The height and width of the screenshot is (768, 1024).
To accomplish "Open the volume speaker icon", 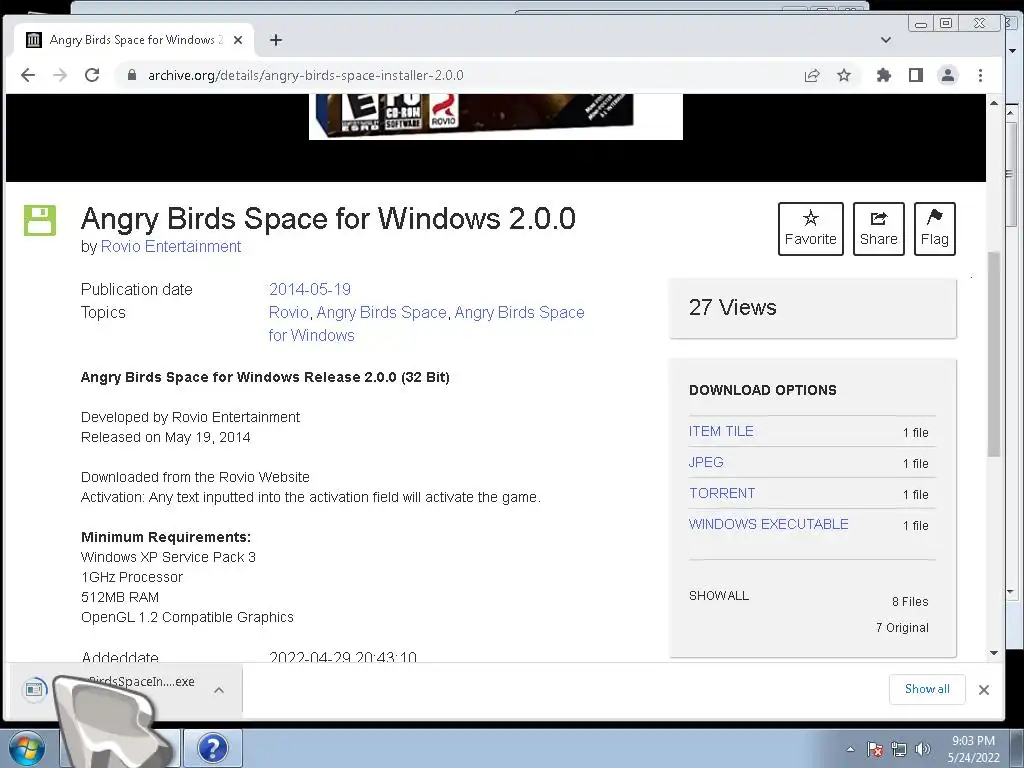I will coord(922,749).
